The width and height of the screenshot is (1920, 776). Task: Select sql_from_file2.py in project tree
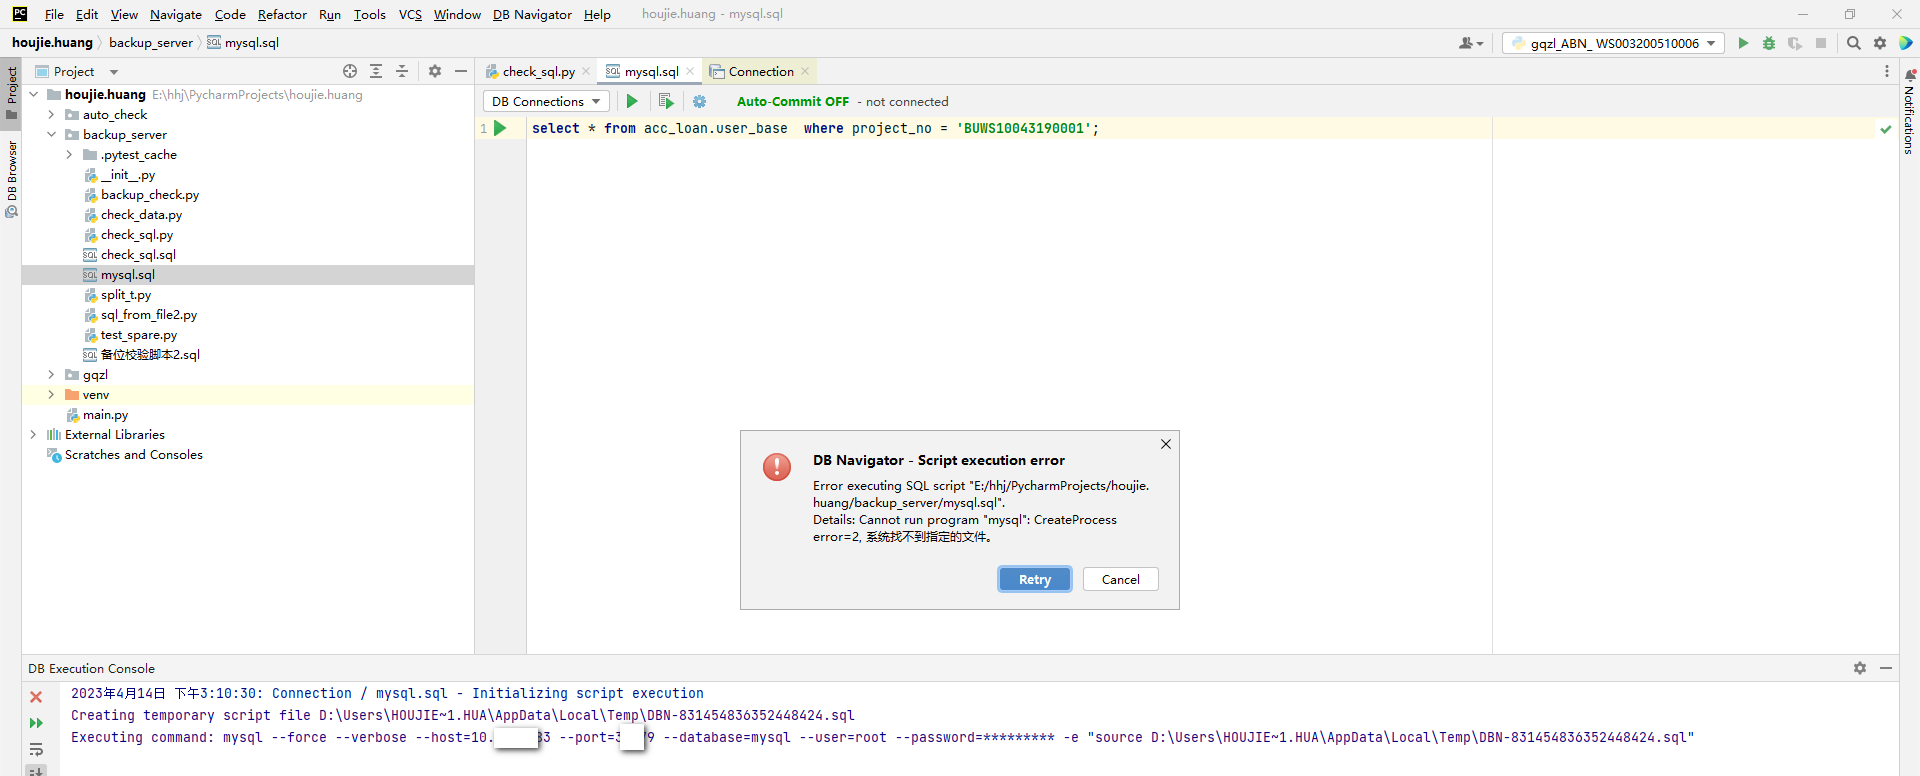pyautogui.click(x=148, y=314)
